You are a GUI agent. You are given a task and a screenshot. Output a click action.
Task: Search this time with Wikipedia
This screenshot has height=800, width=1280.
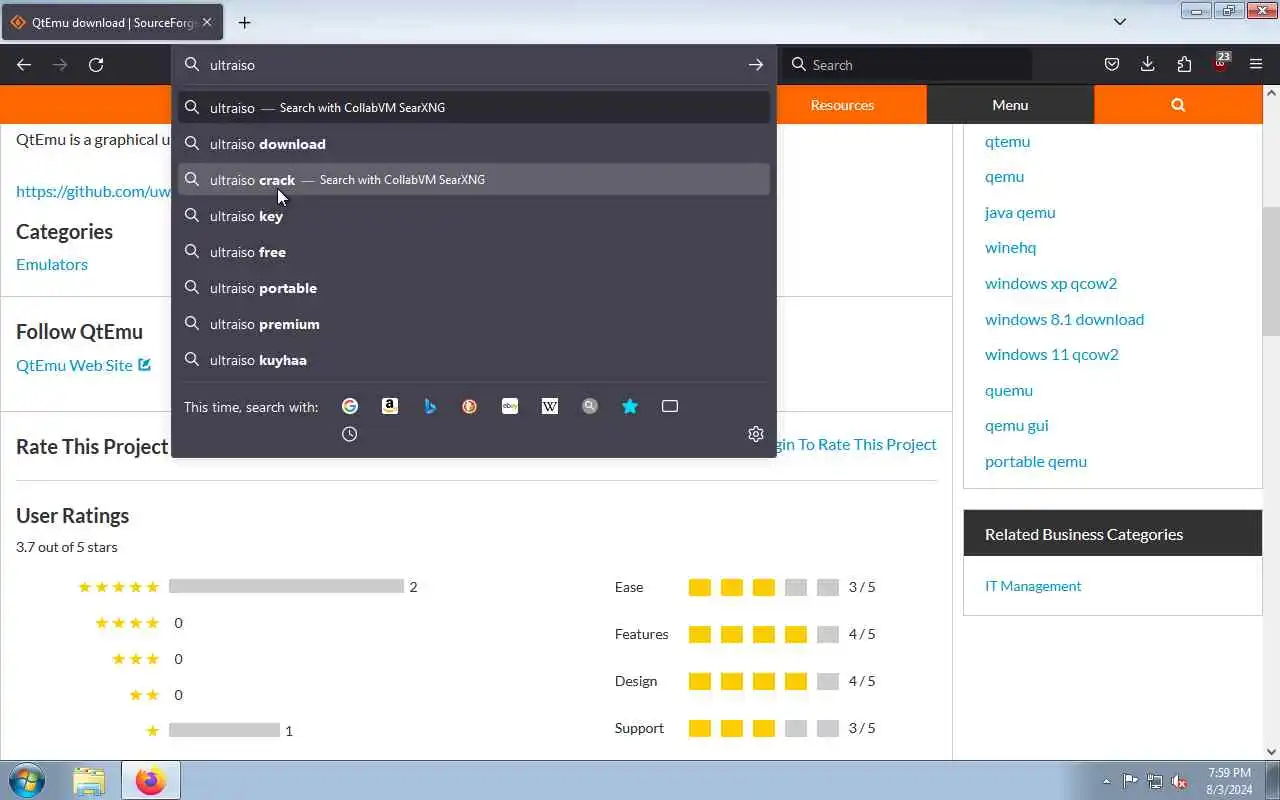pyautogui.click(x=550, y=406)
